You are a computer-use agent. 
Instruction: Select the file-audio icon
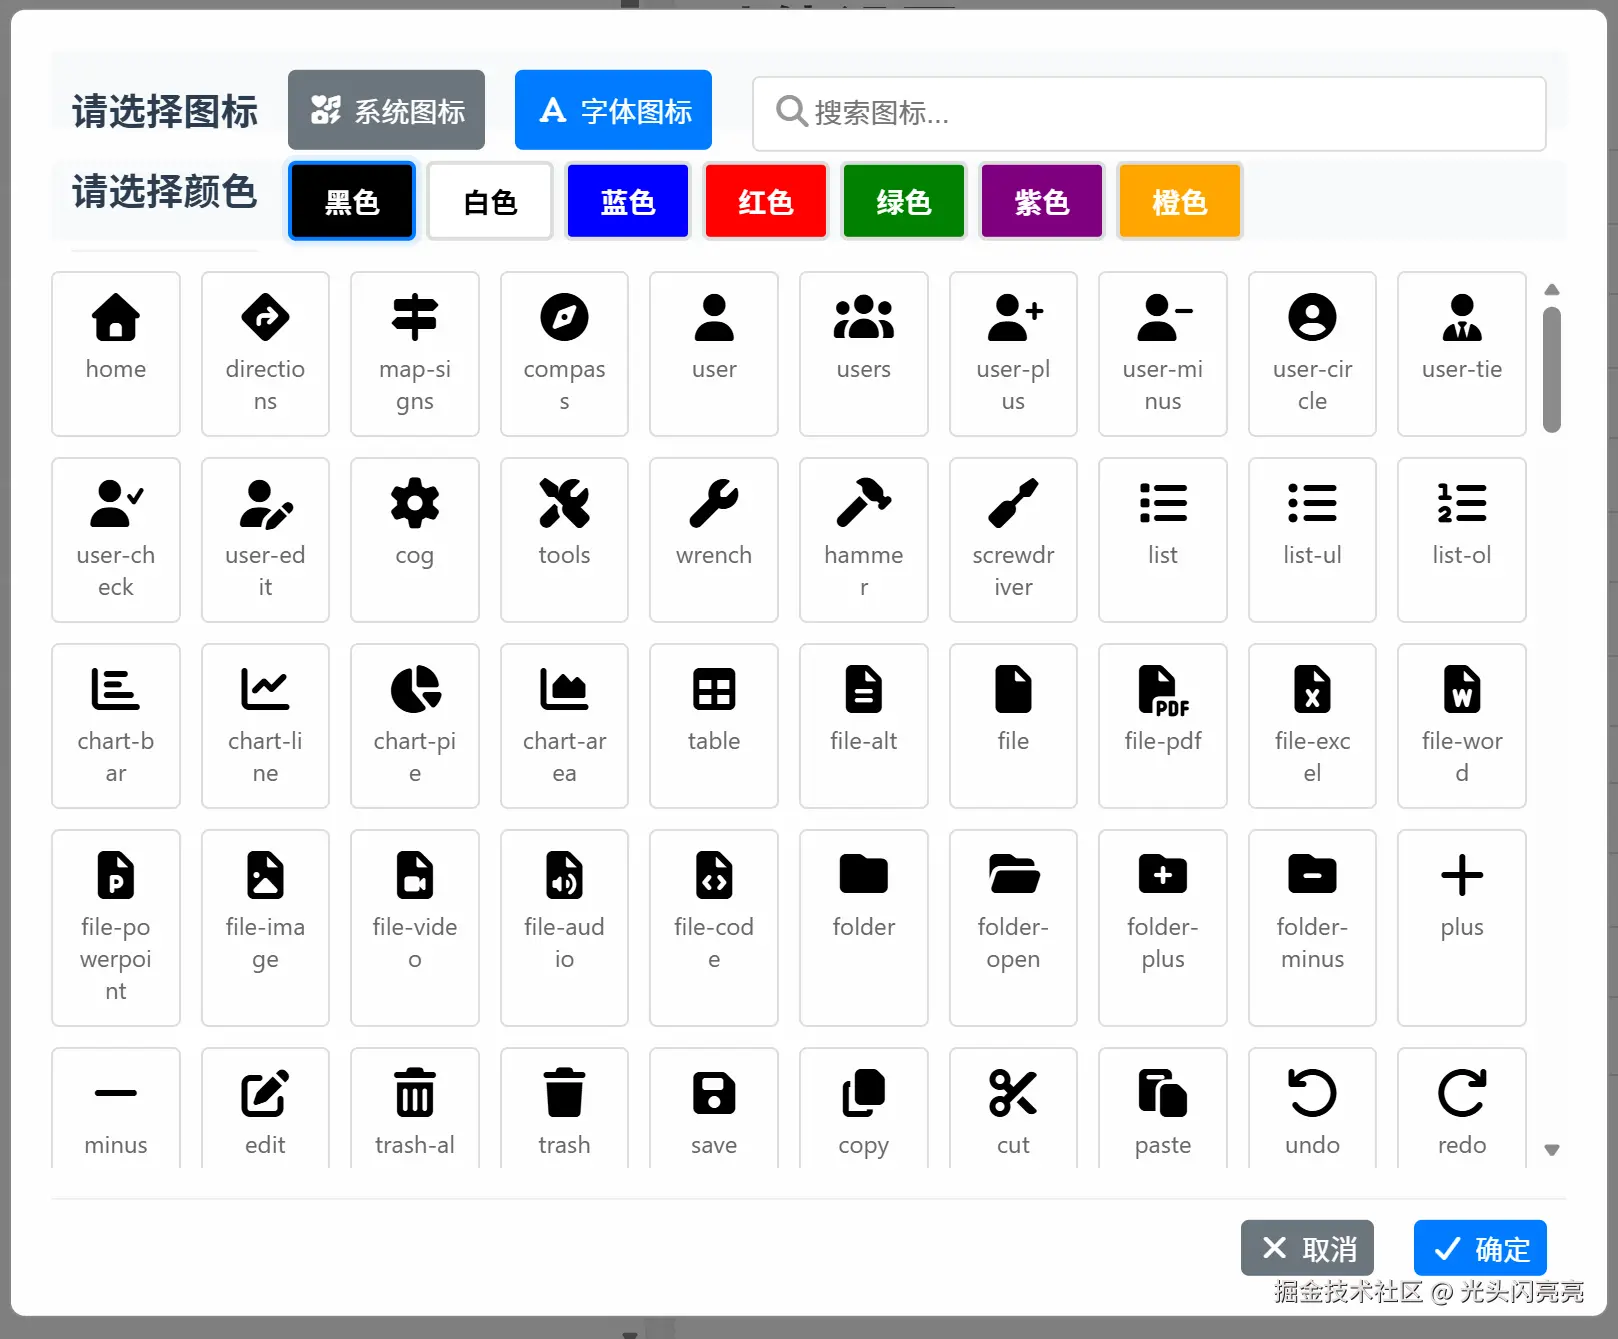tap(564, 927)
